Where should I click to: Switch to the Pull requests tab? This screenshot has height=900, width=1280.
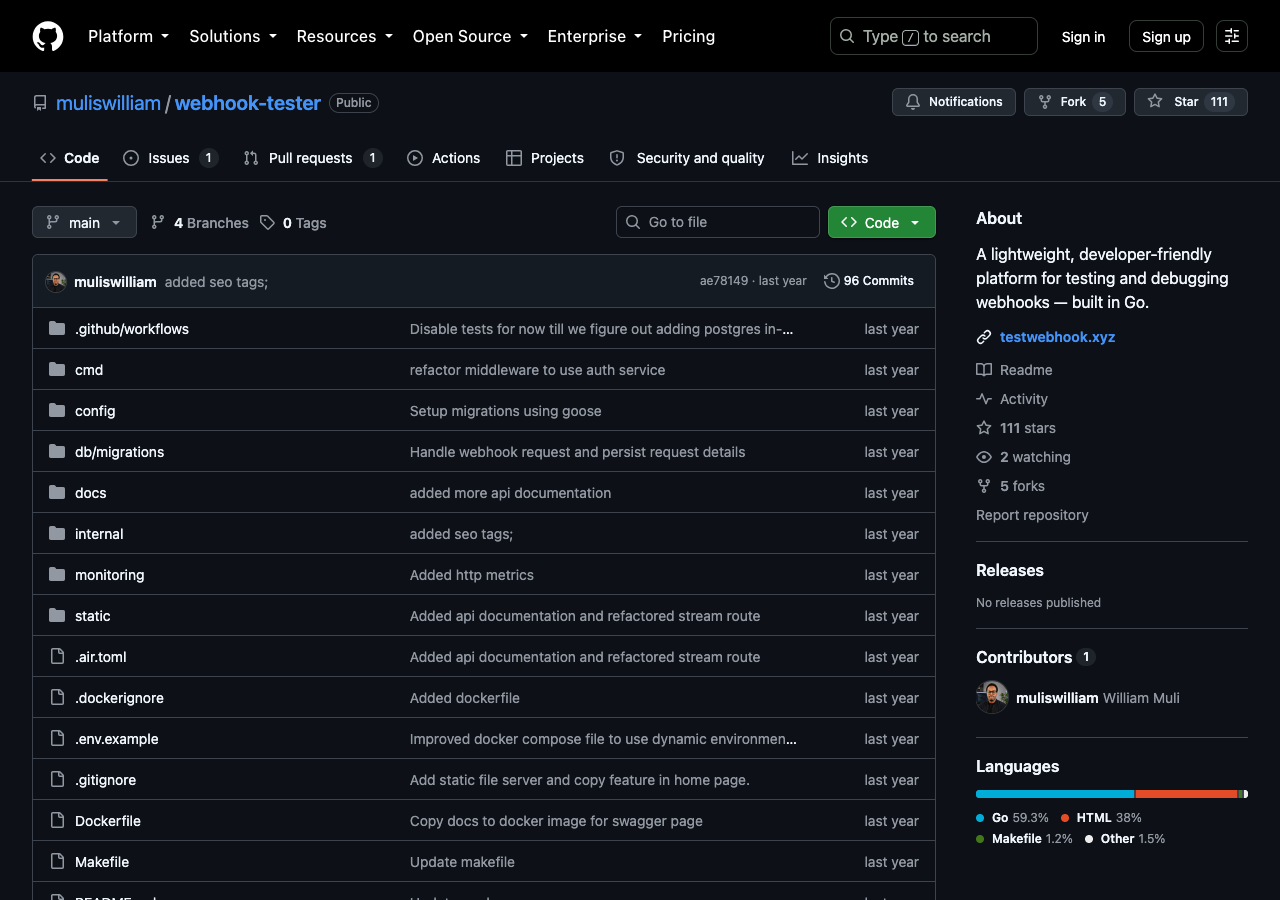coord(312,158)
